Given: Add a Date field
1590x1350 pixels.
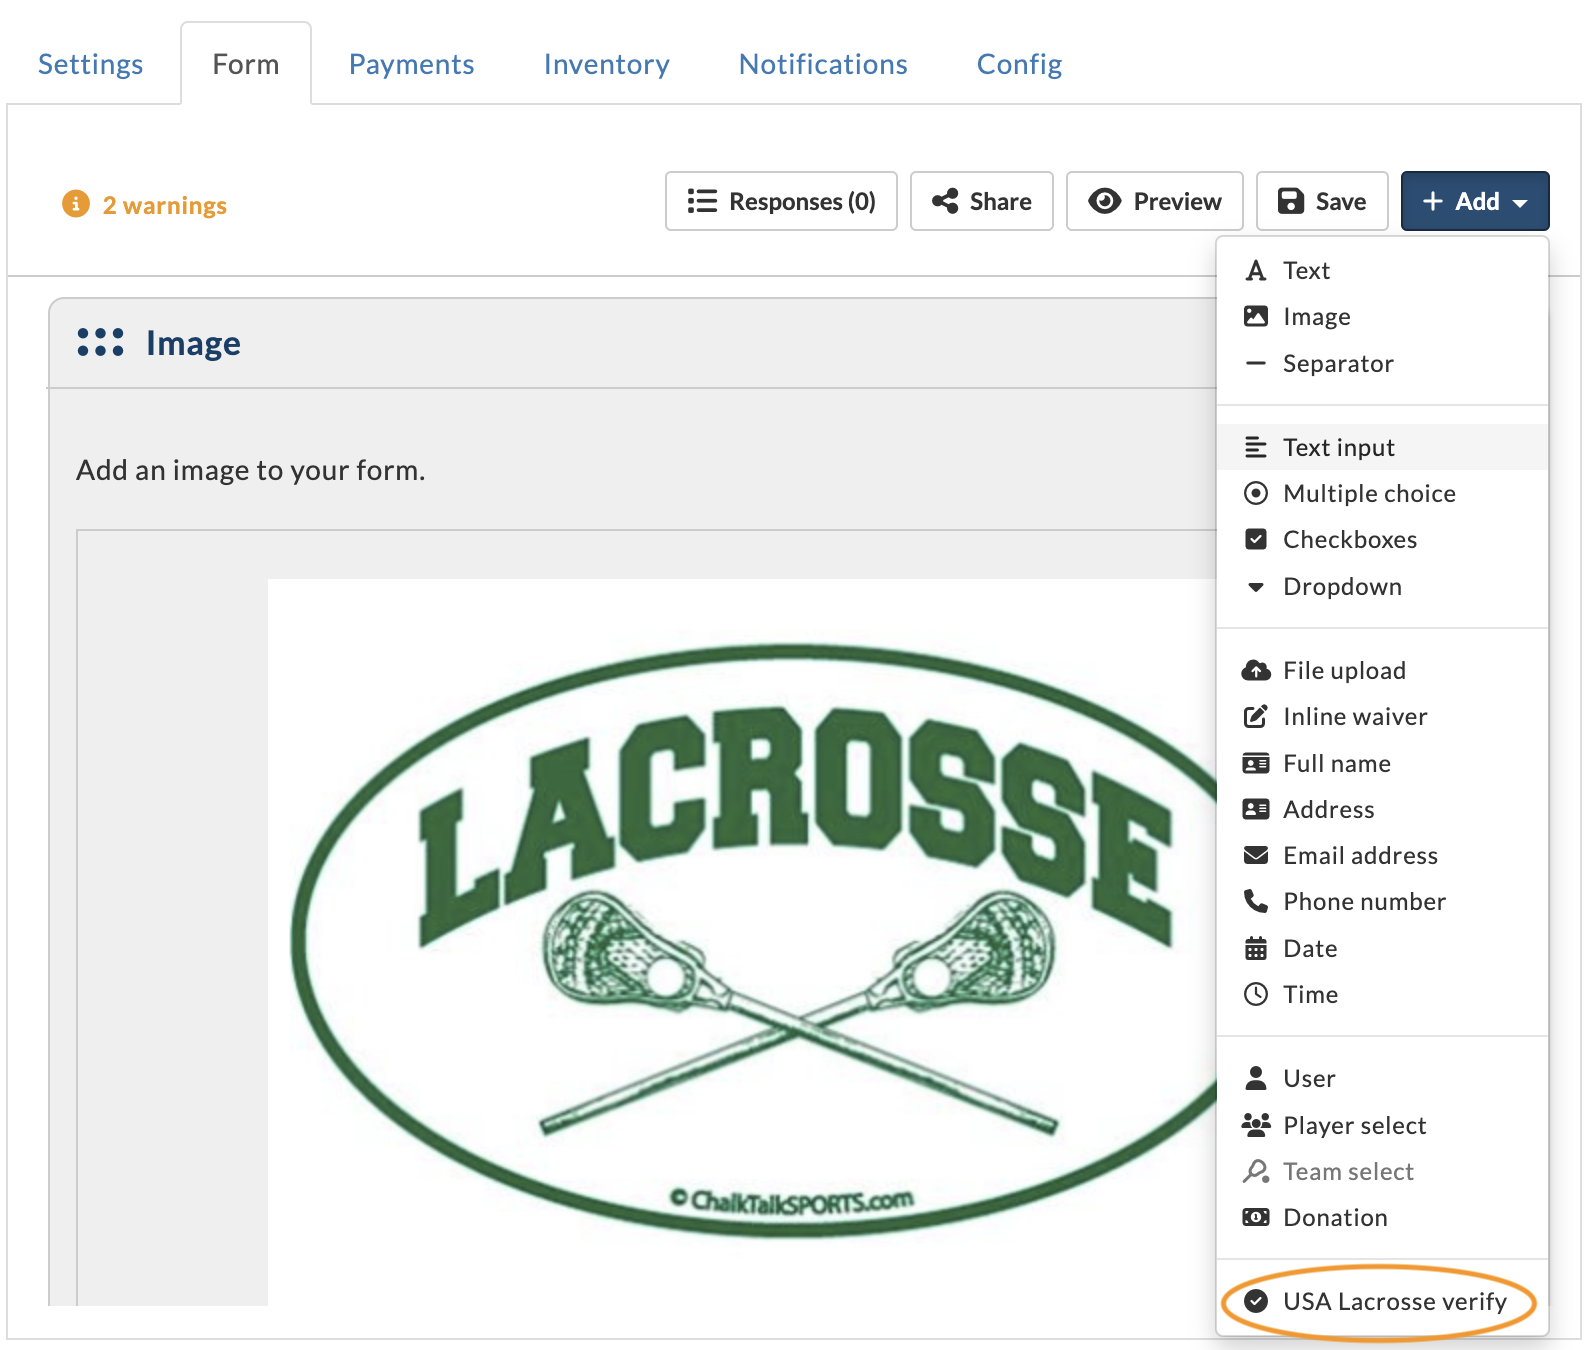Looking at the screenshot, I should click(1382, 948).
